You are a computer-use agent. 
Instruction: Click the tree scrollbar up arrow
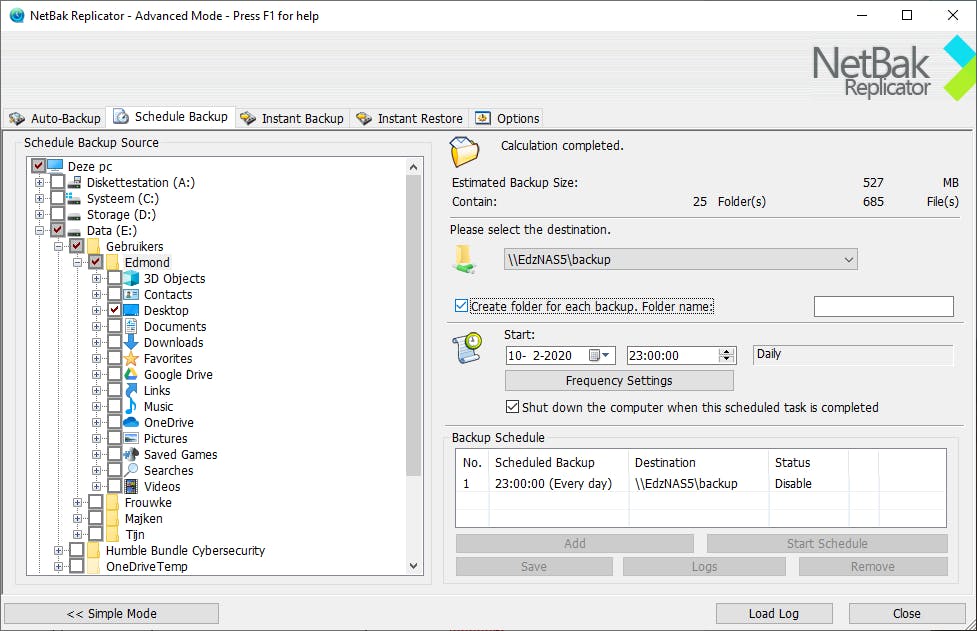click(414, 167)
